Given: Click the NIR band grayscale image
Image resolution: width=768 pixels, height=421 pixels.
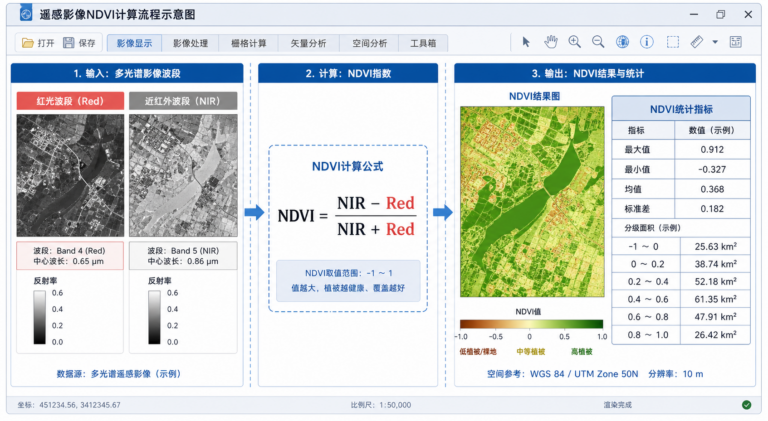Looking at the screenshot, I should [183, 175].
